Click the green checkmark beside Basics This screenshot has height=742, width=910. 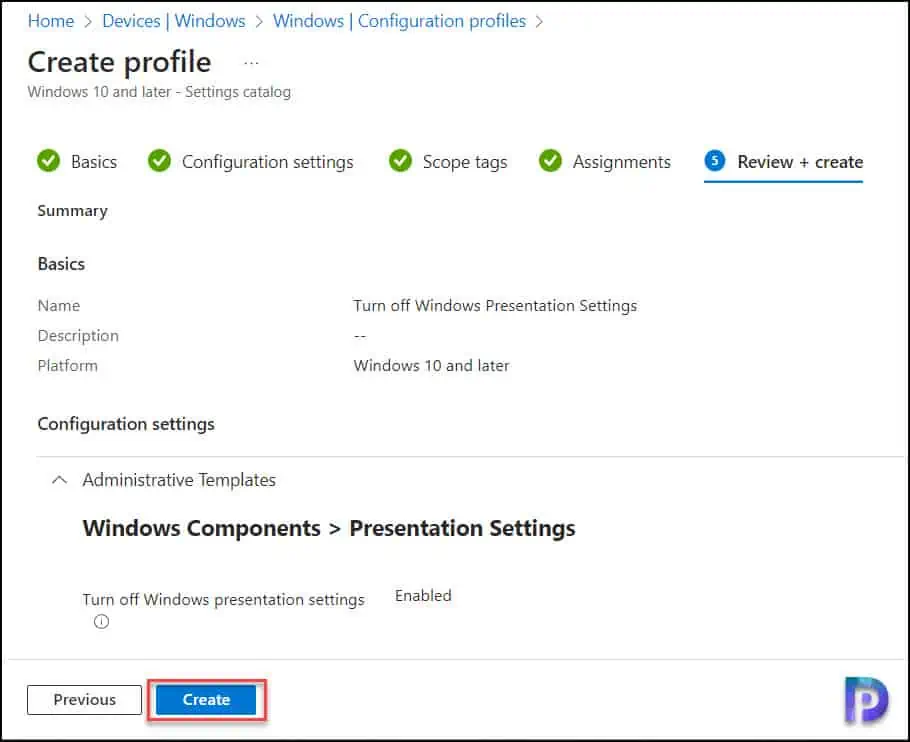(x=48, y=161)
